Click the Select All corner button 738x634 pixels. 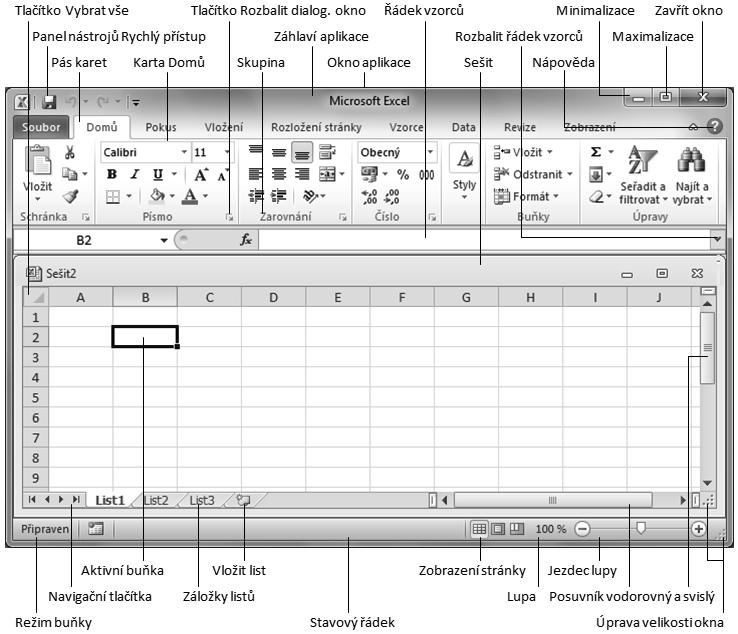[x=36, y=297]
